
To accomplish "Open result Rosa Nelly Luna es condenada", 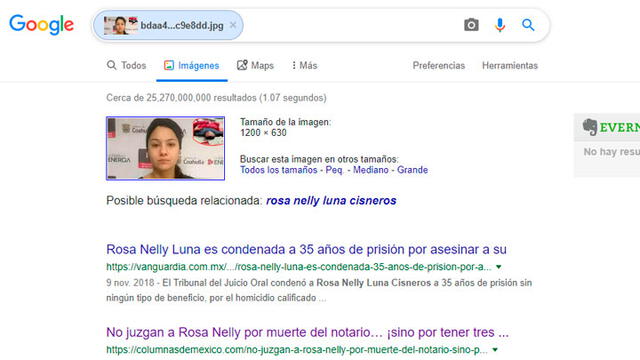I will pyautogui.click(x=306, y=249).
